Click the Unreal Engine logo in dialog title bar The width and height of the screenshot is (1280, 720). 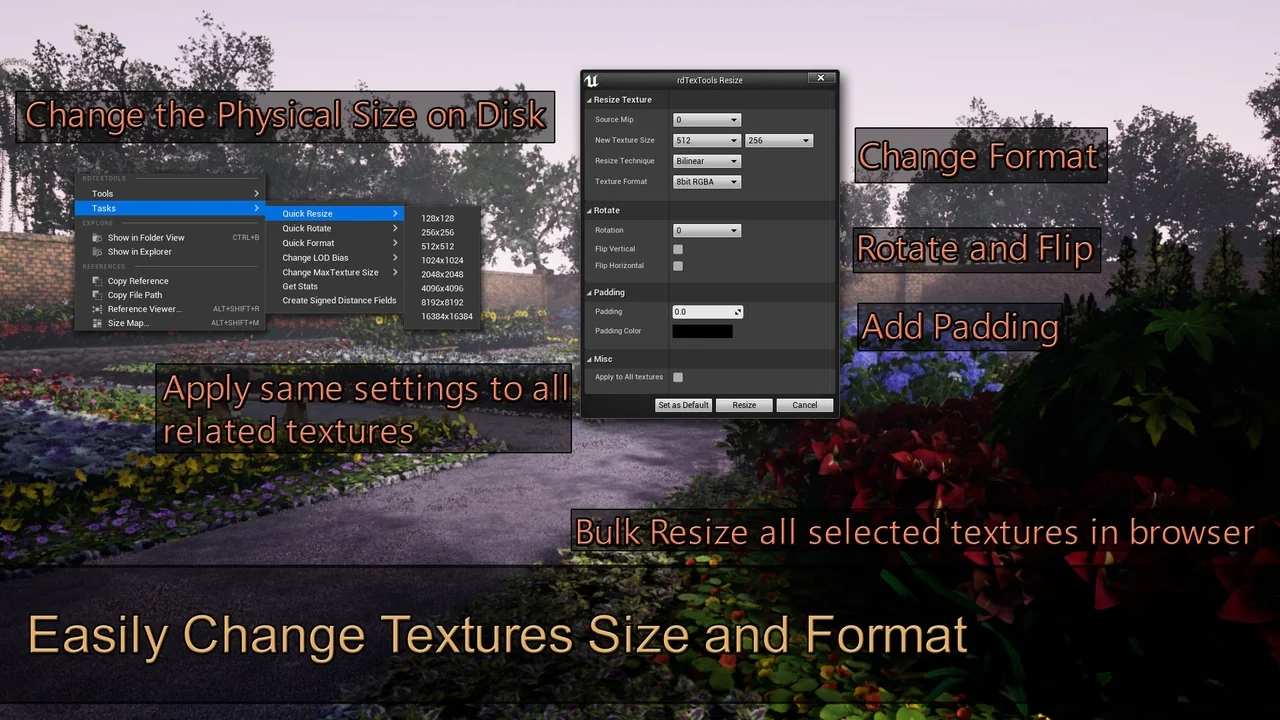(x=592, y=80)
